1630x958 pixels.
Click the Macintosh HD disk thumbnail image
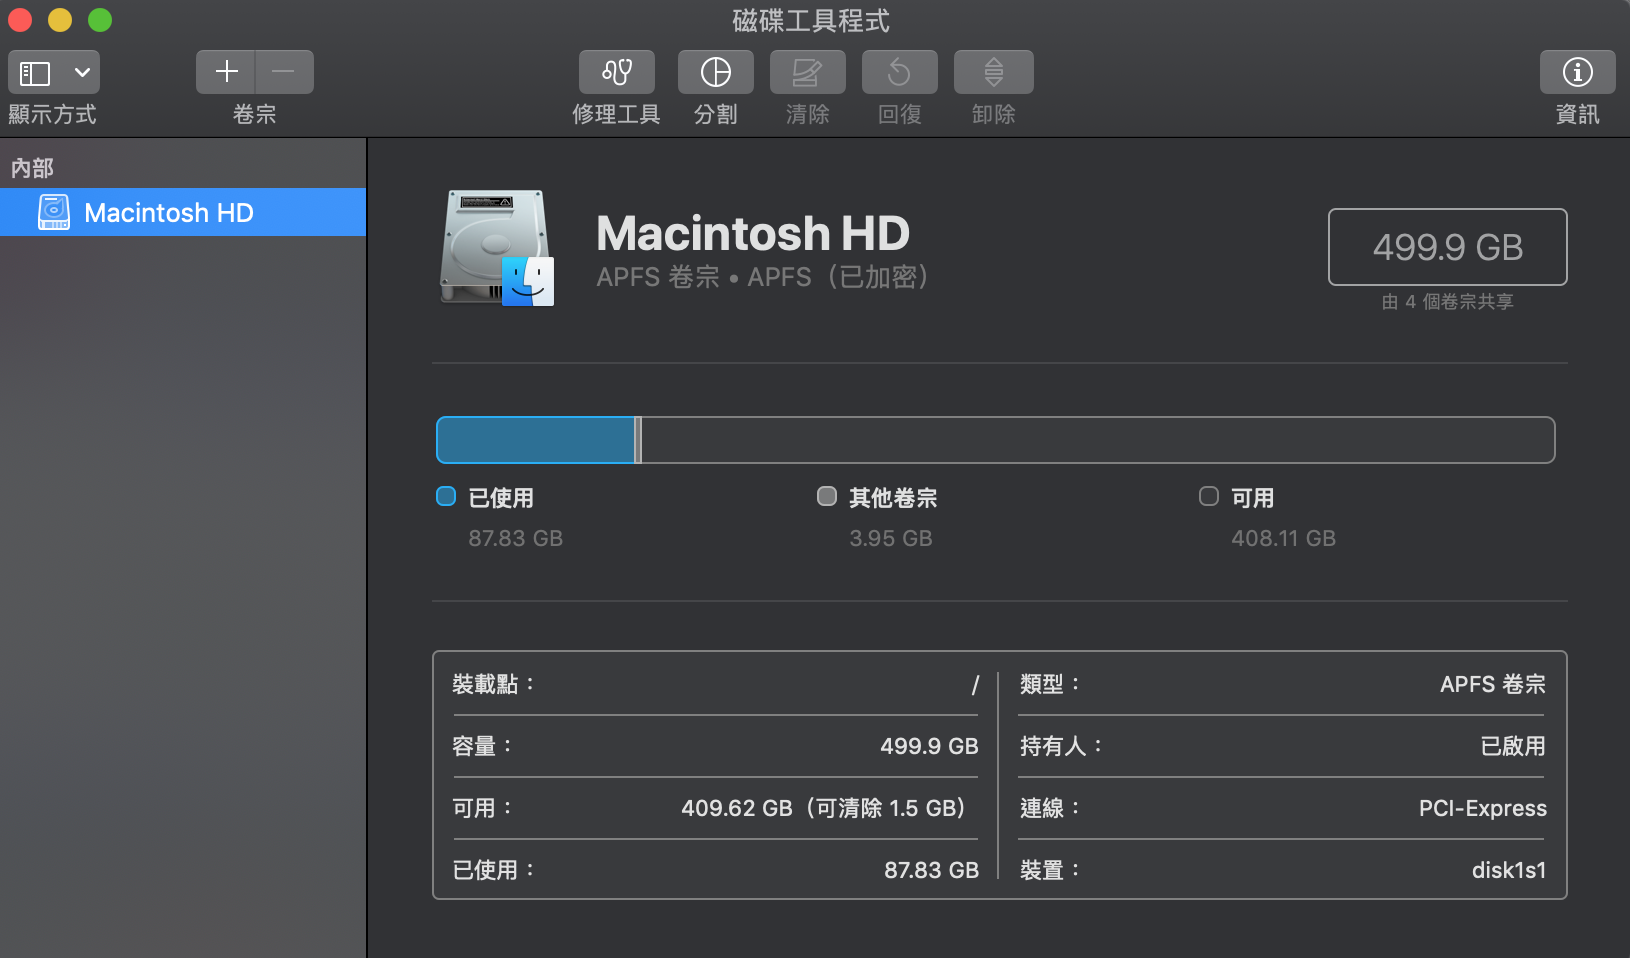497,247
